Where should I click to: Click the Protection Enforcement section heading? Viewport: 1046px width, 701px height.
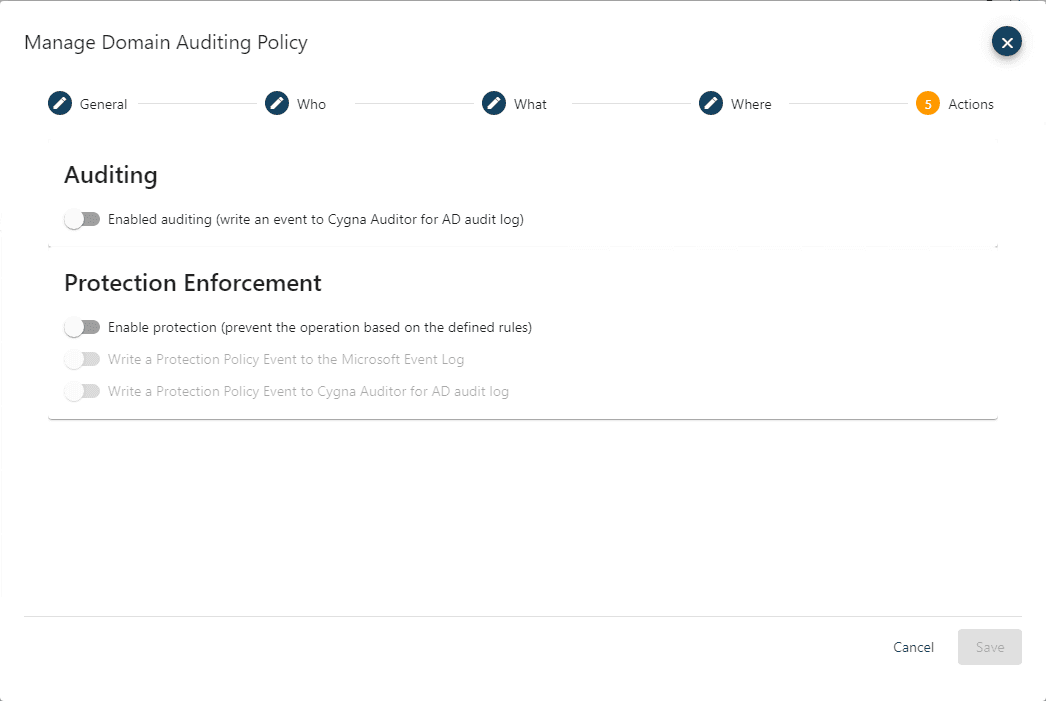[x=192, y=283]
